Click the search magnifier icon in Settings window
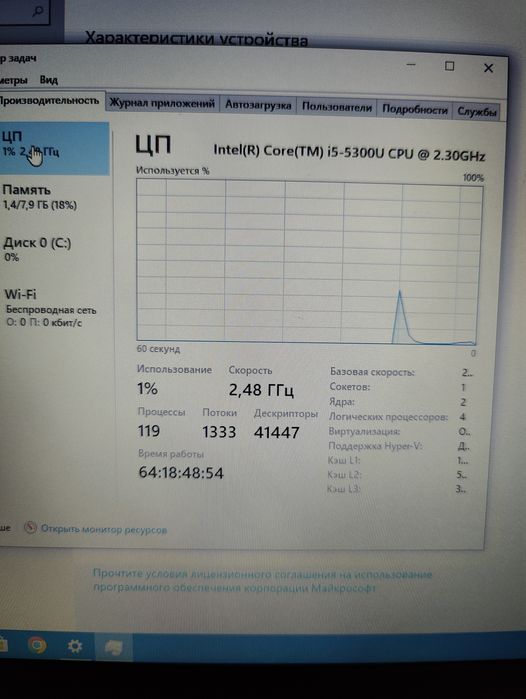Viewport: 526px width, 699px height. point(39,11)
